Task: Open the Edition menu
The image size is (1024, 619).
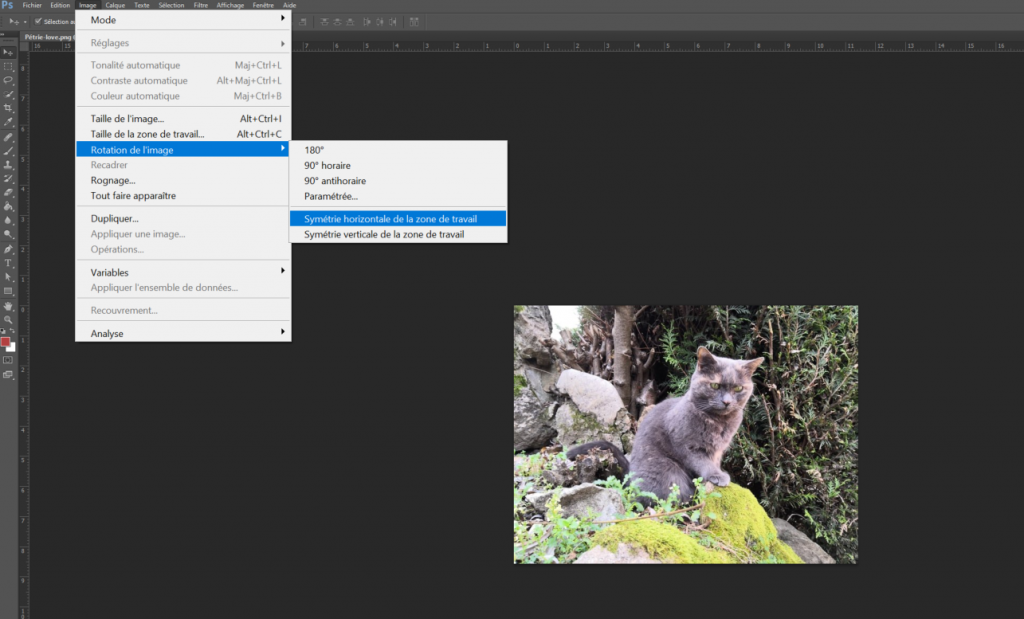Action: click(x=60, y=5)
